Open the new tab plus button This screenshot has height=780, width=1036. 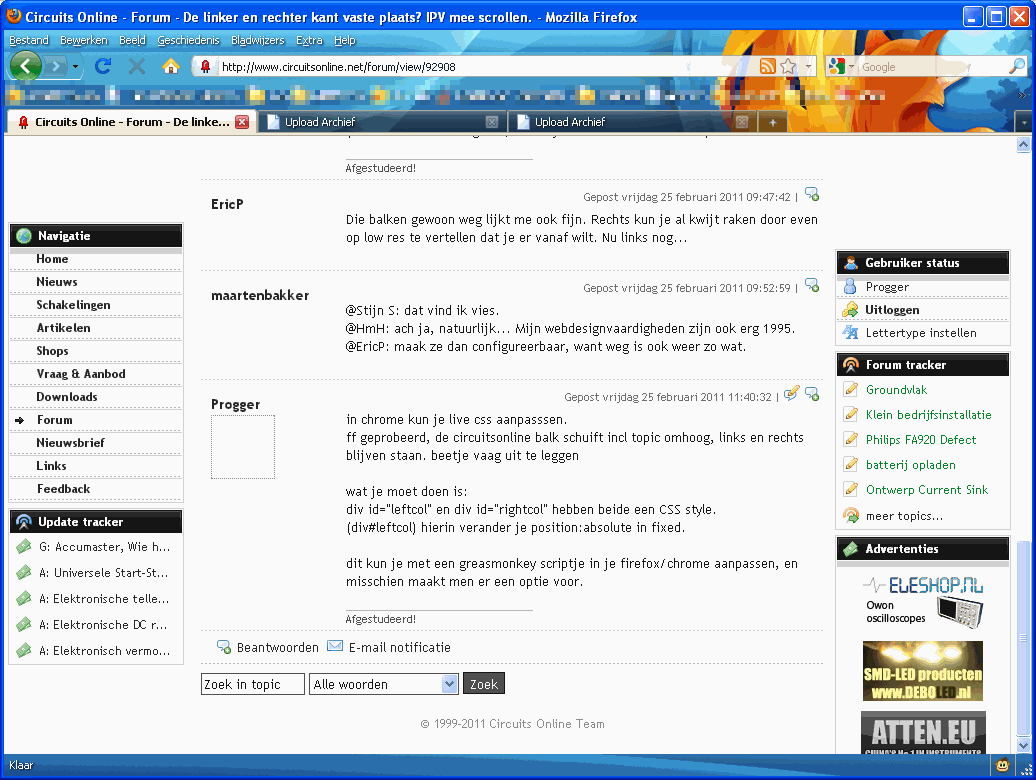tap(772, 122)
